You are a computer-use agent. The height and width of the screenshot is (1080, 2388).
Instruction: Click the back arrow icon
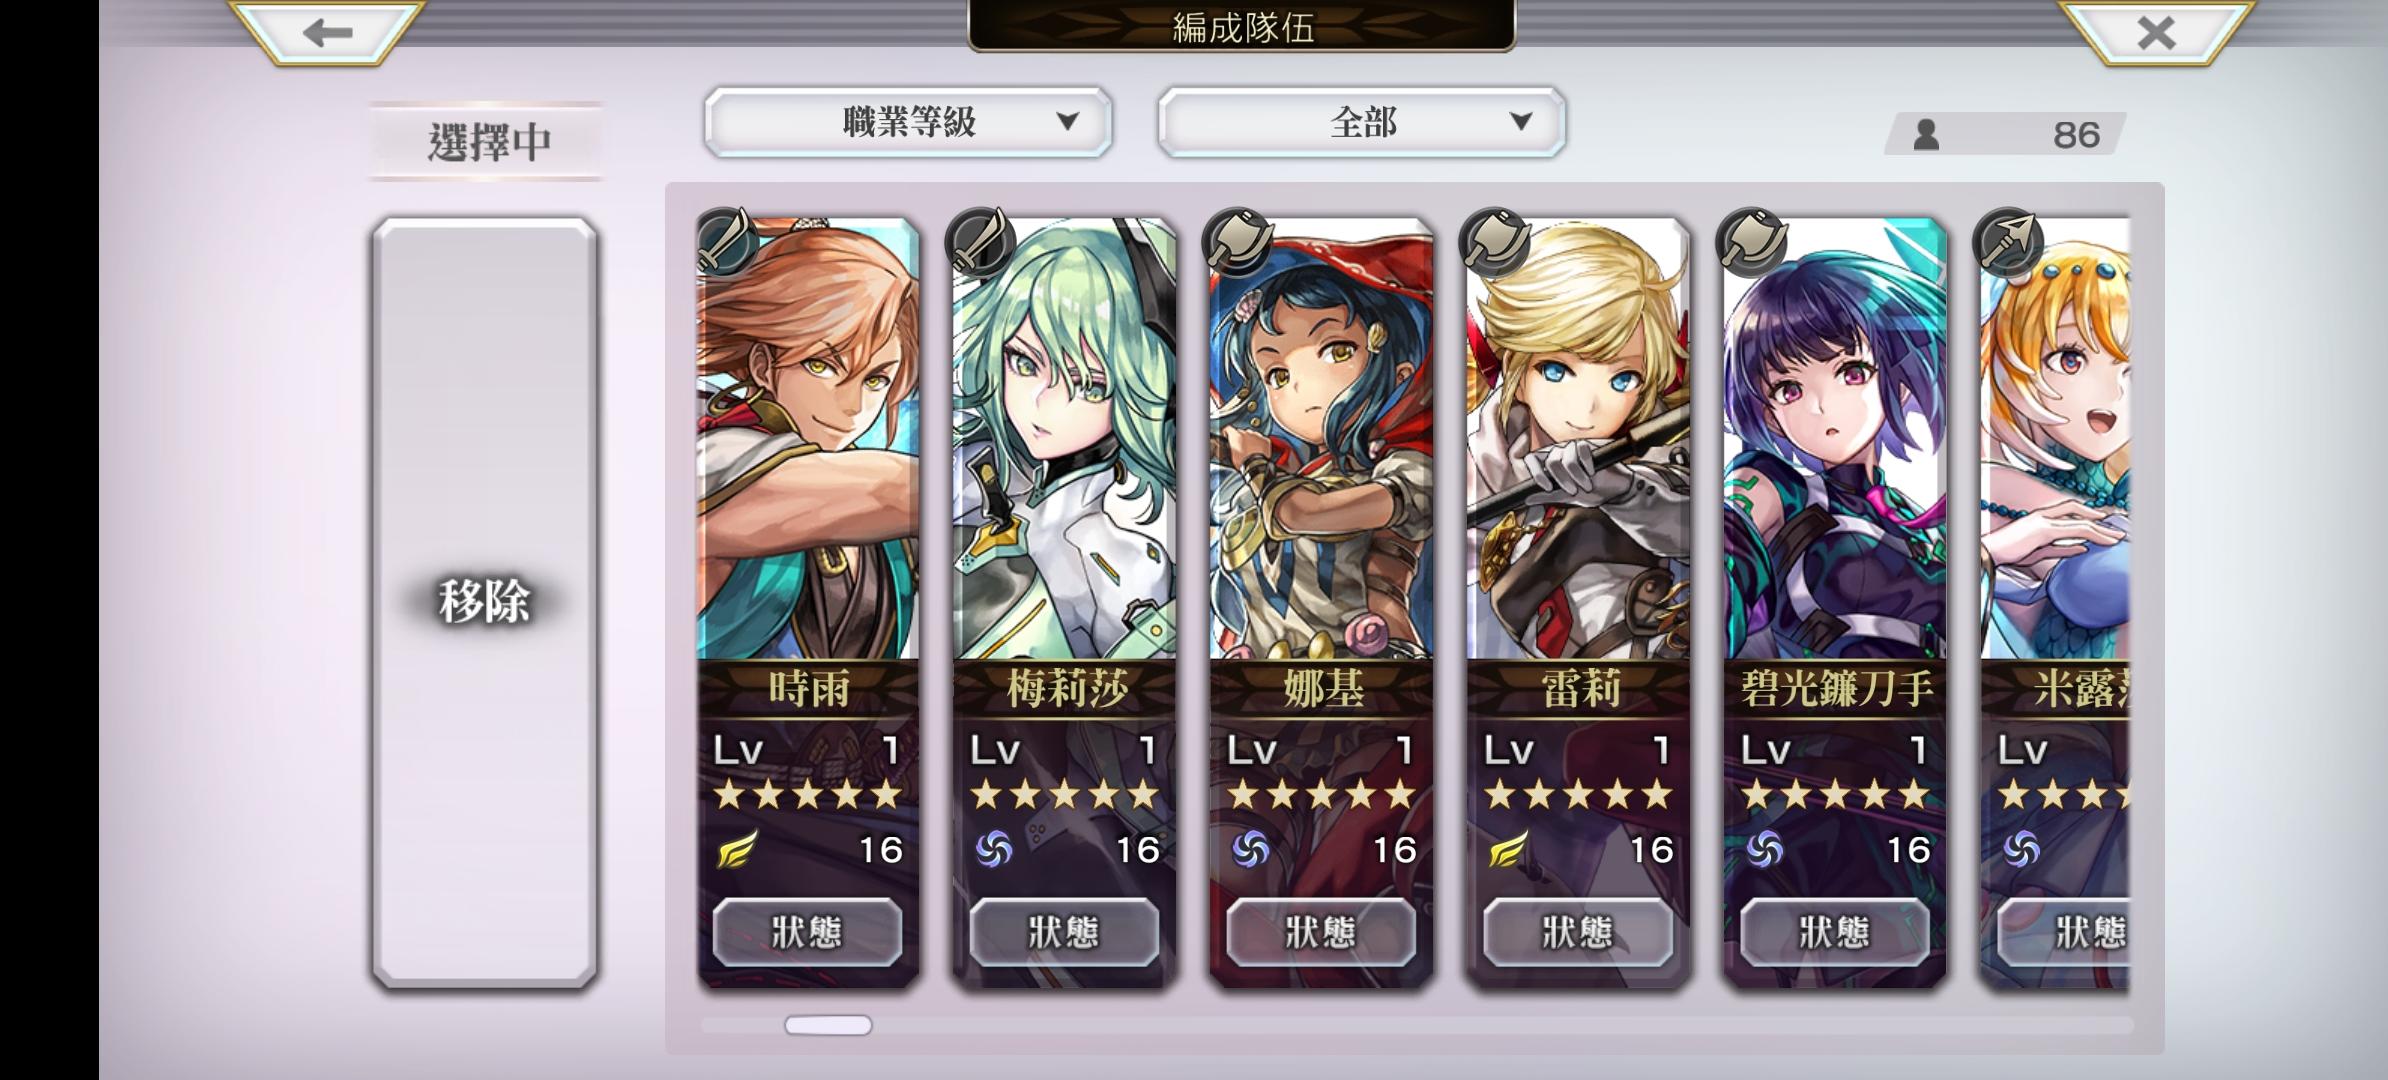pyautogui.click(x=327, y=33)
